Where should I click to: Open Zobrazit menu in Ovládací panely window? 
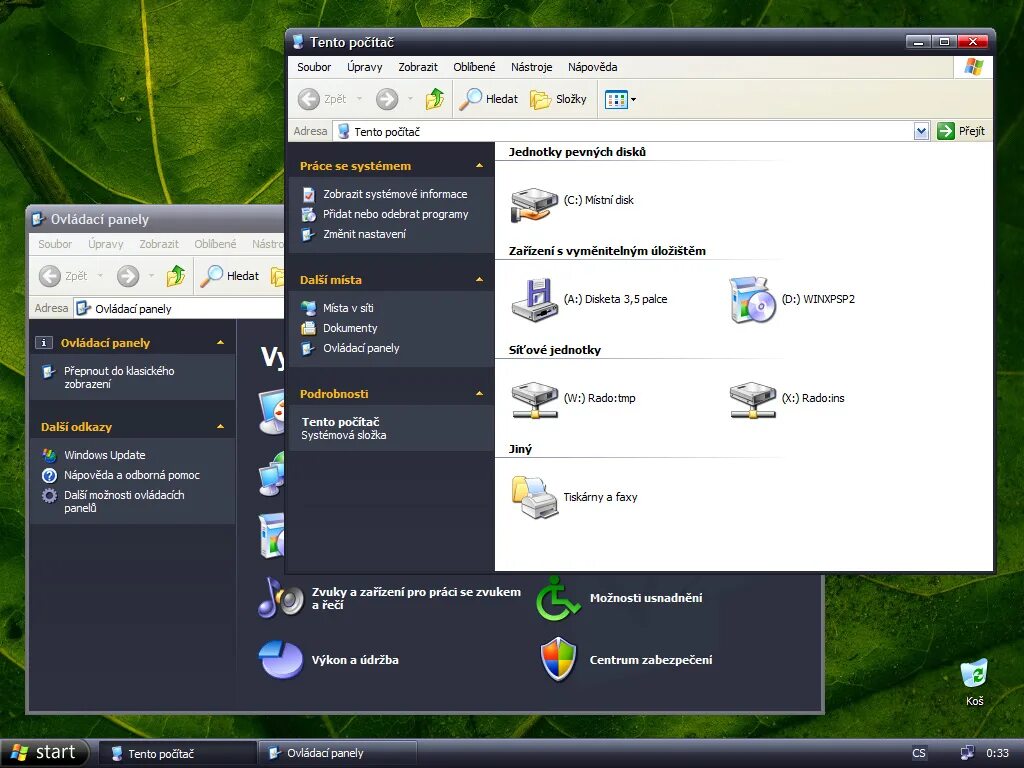(159, 244)
